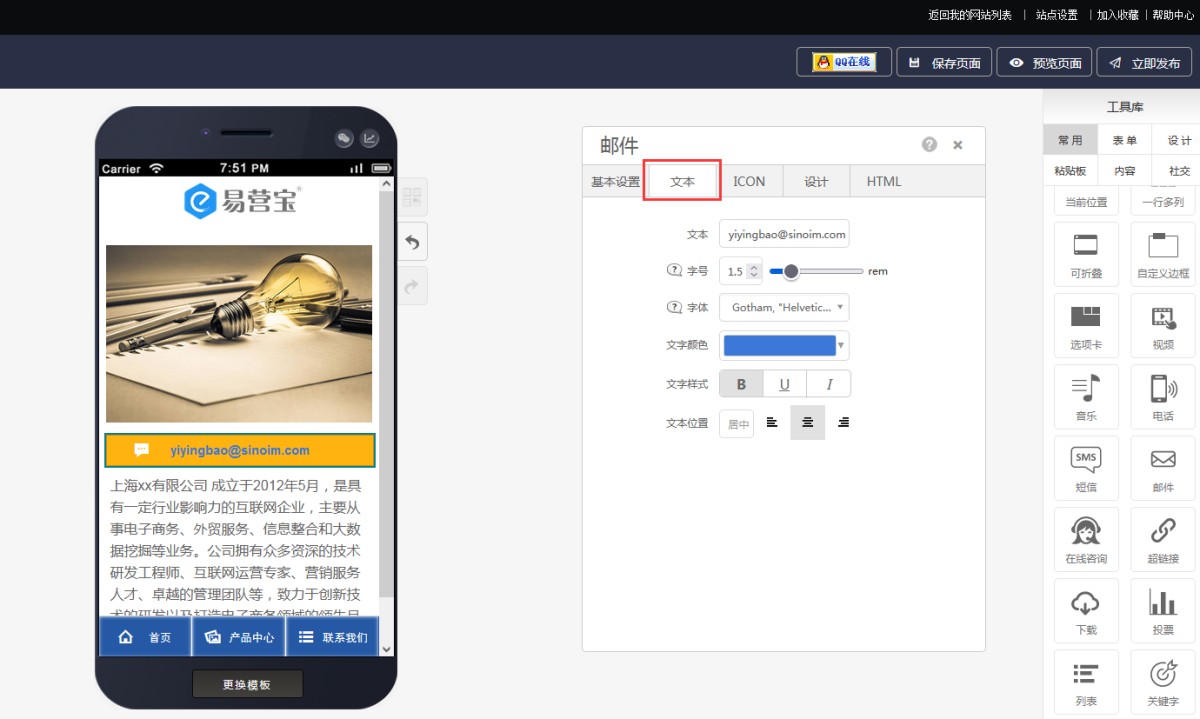Click the help question mark in 邮件 panel
The width and height of the screenshot is (1200, 719).
(x=929, y=145)
